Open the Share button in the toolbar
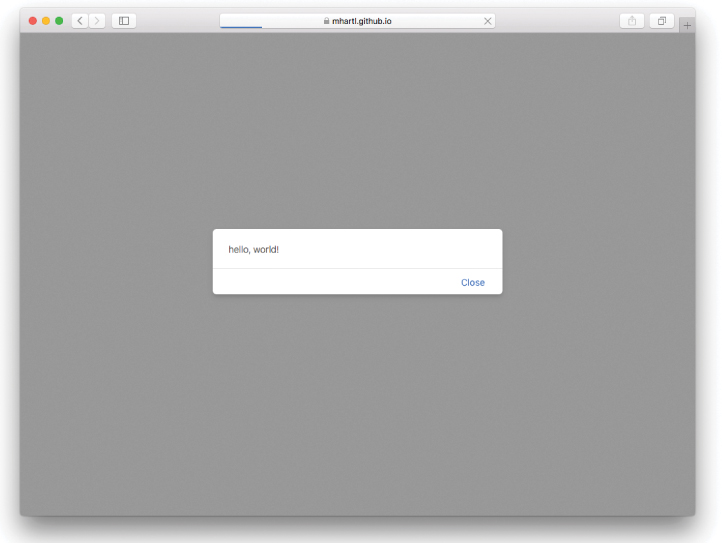This screenshot has height=543, width=722. (x=632, y=21)
